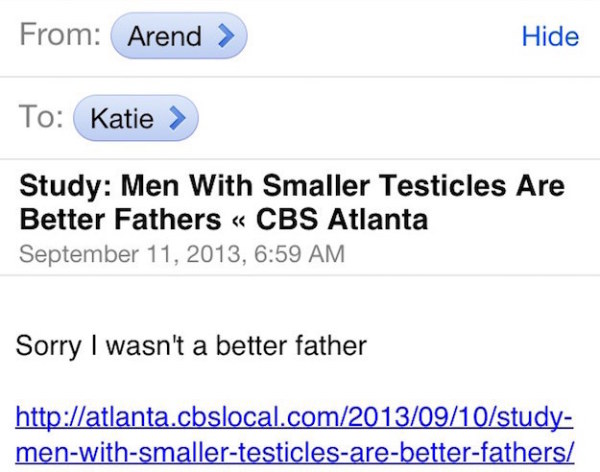Tap the message body text
The height and width of the screenshot is (472, 600).
click(191, 346)
